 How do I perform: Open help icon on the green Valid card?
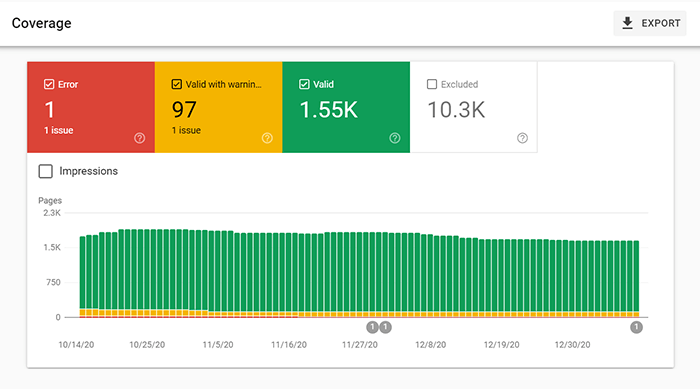click(x=395, y=138)
